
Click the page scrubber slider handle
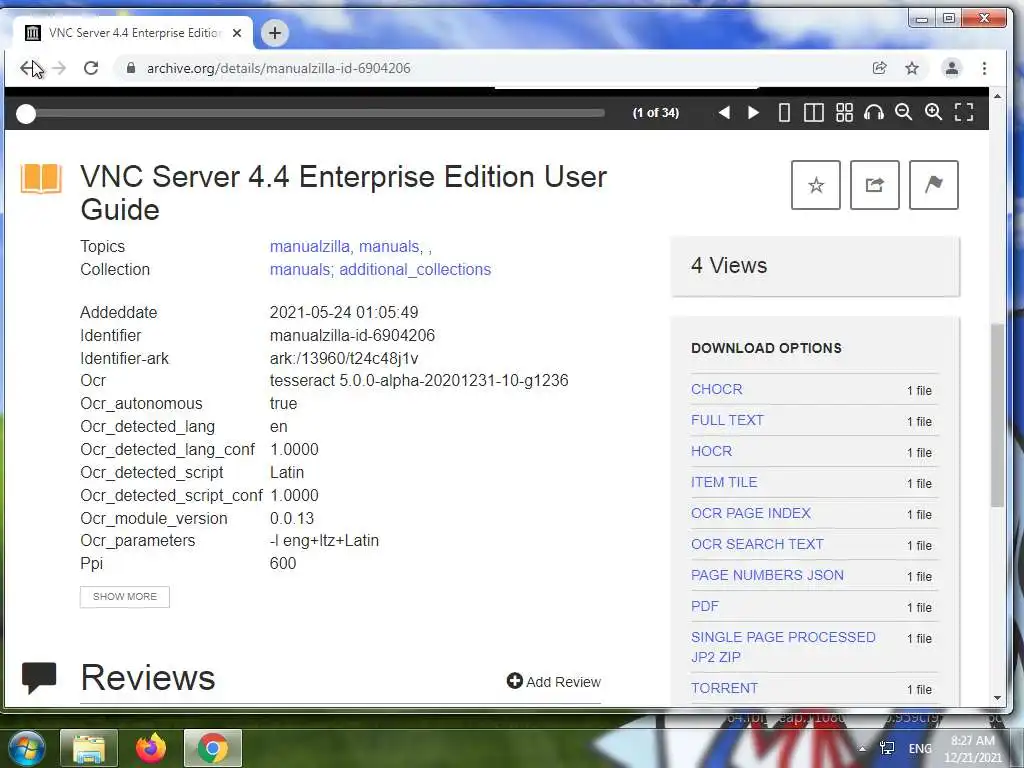point(26,114)
